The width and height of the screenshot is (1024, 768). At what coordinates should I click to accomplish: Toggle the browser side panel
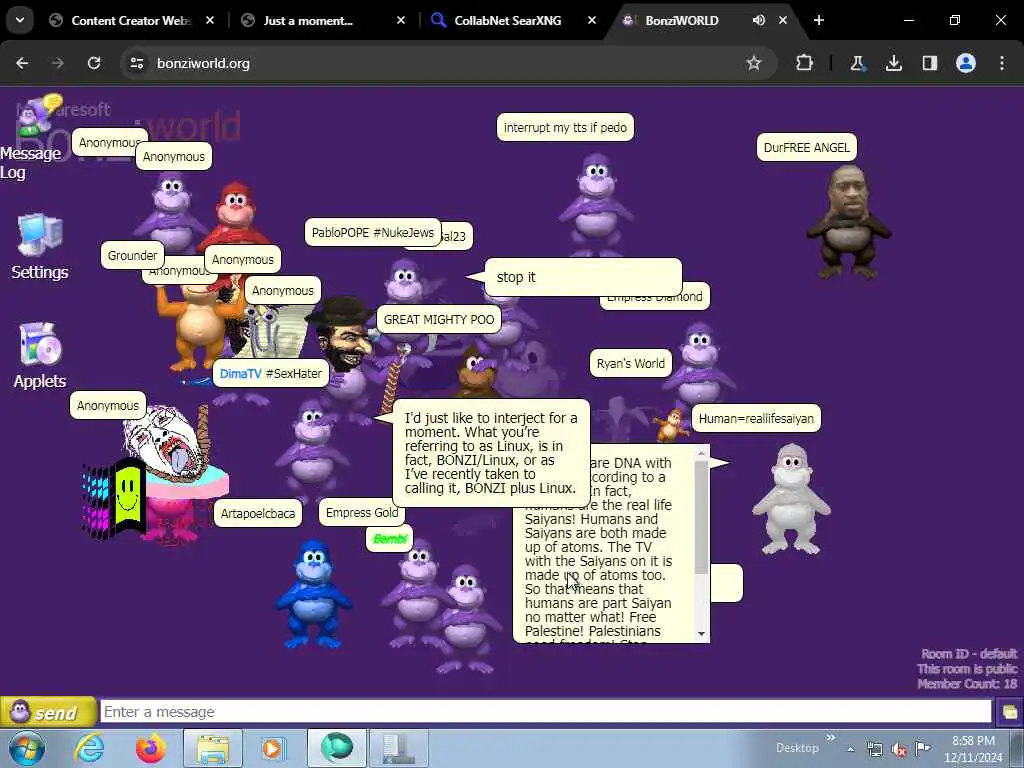[x=929, y=63]
